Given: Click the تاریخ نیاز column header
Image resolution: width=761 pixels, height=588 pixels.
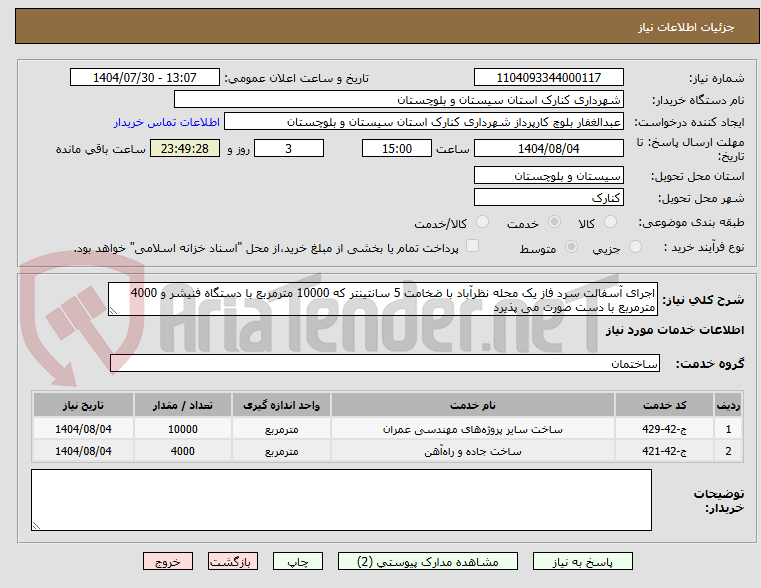Looking at the screenshot, I should tap(83, 405).
